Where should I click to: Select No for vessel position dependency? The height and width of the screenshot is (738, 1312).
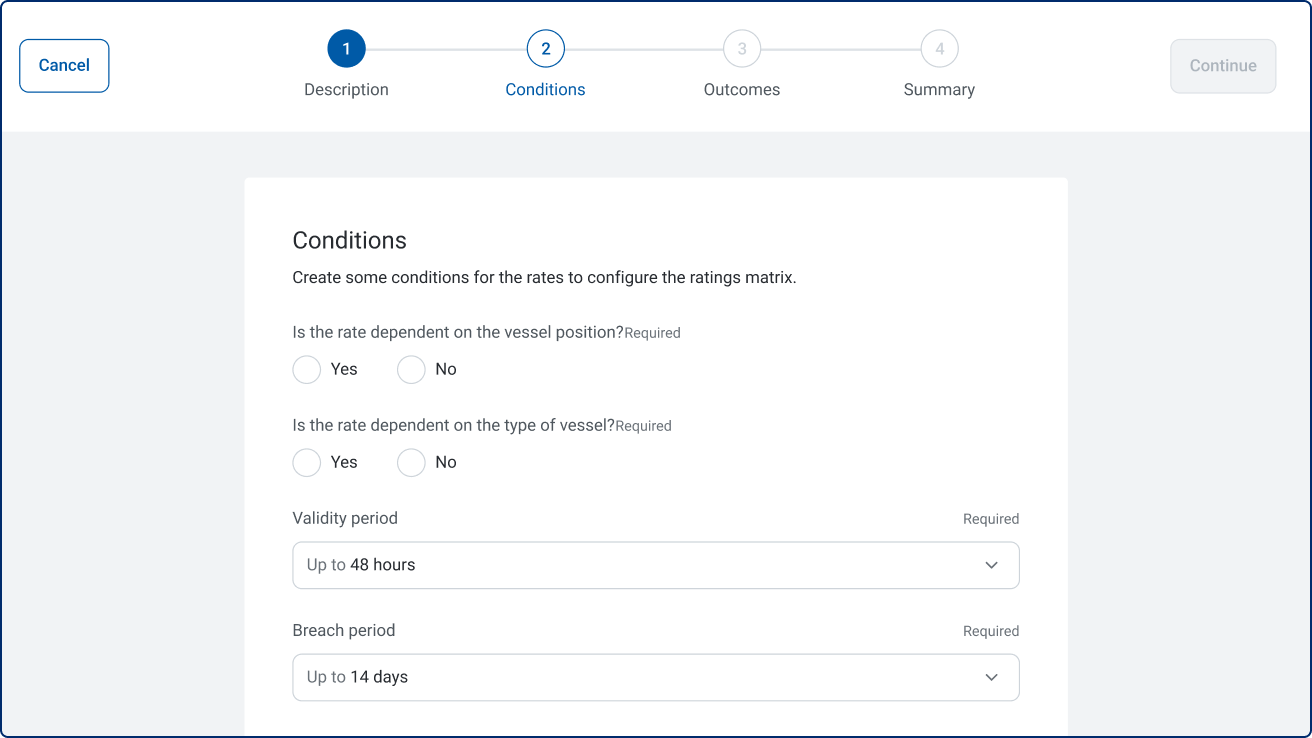[411, 370]
